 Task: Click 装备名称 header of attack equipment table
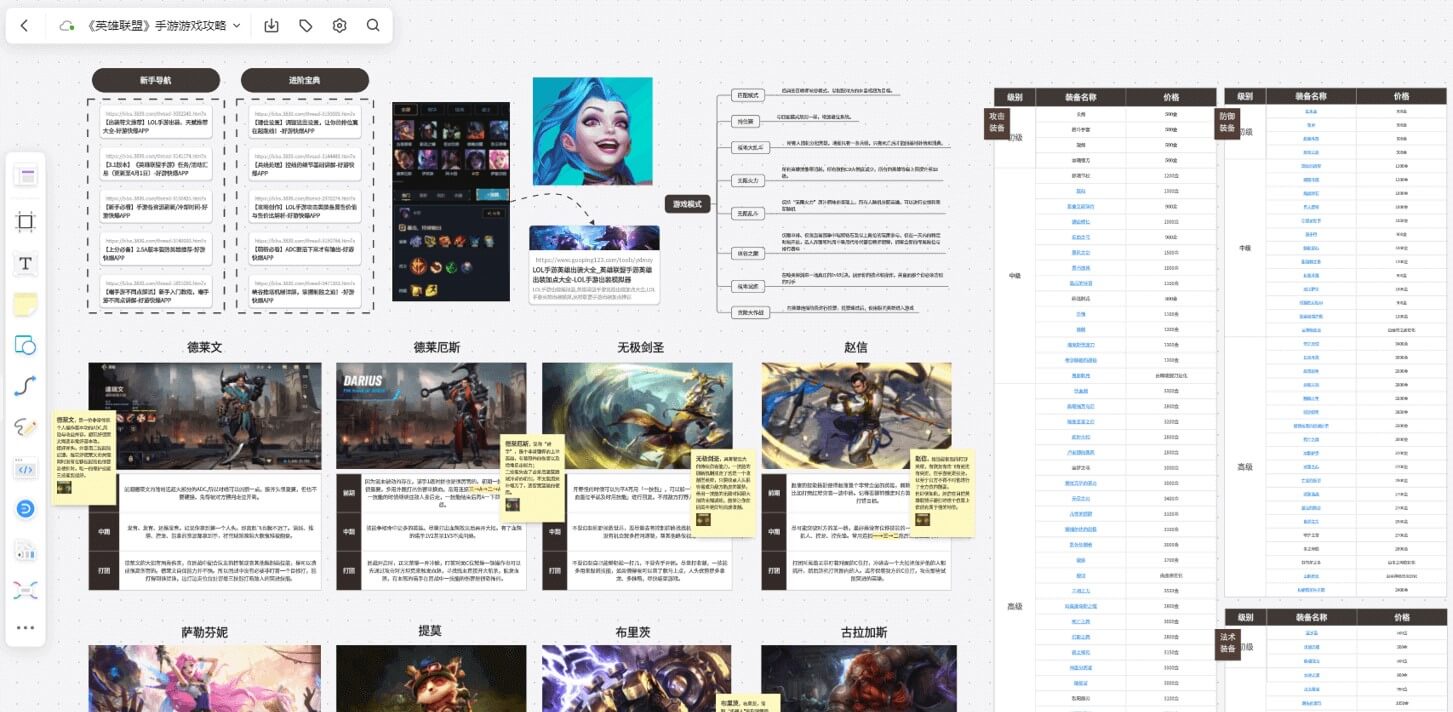pos(1079,97)
